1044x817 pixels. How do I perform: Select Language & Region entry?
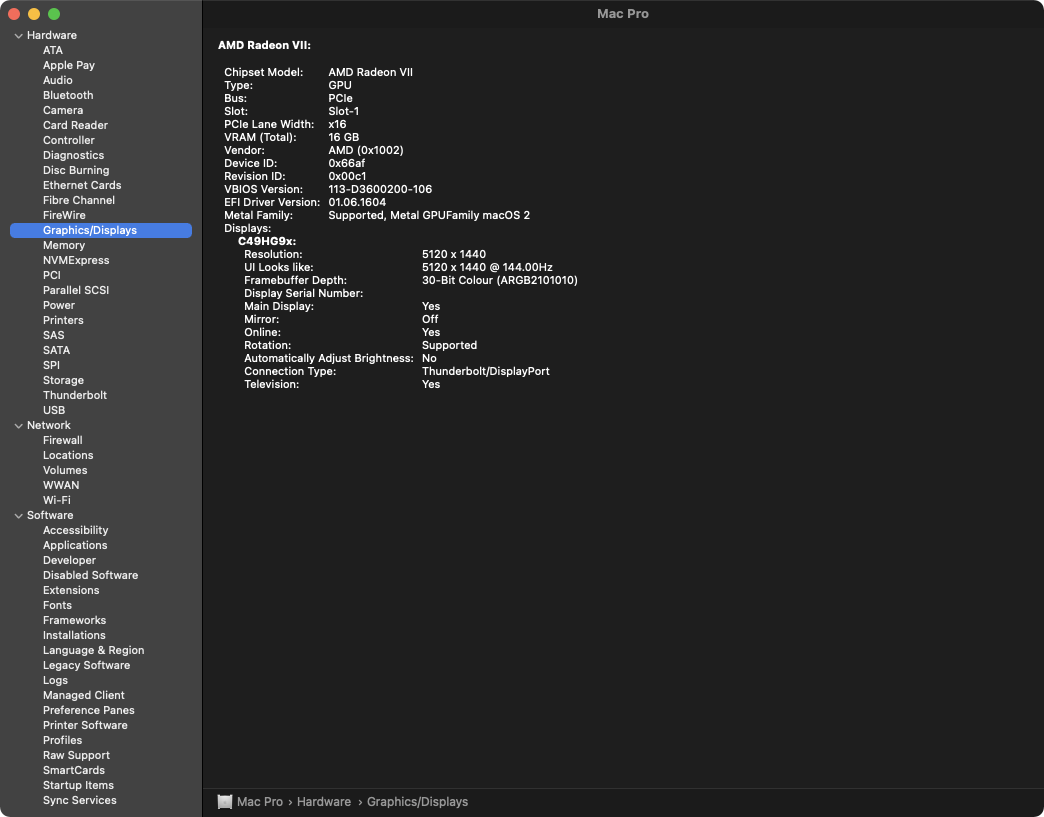coord(93,650)
